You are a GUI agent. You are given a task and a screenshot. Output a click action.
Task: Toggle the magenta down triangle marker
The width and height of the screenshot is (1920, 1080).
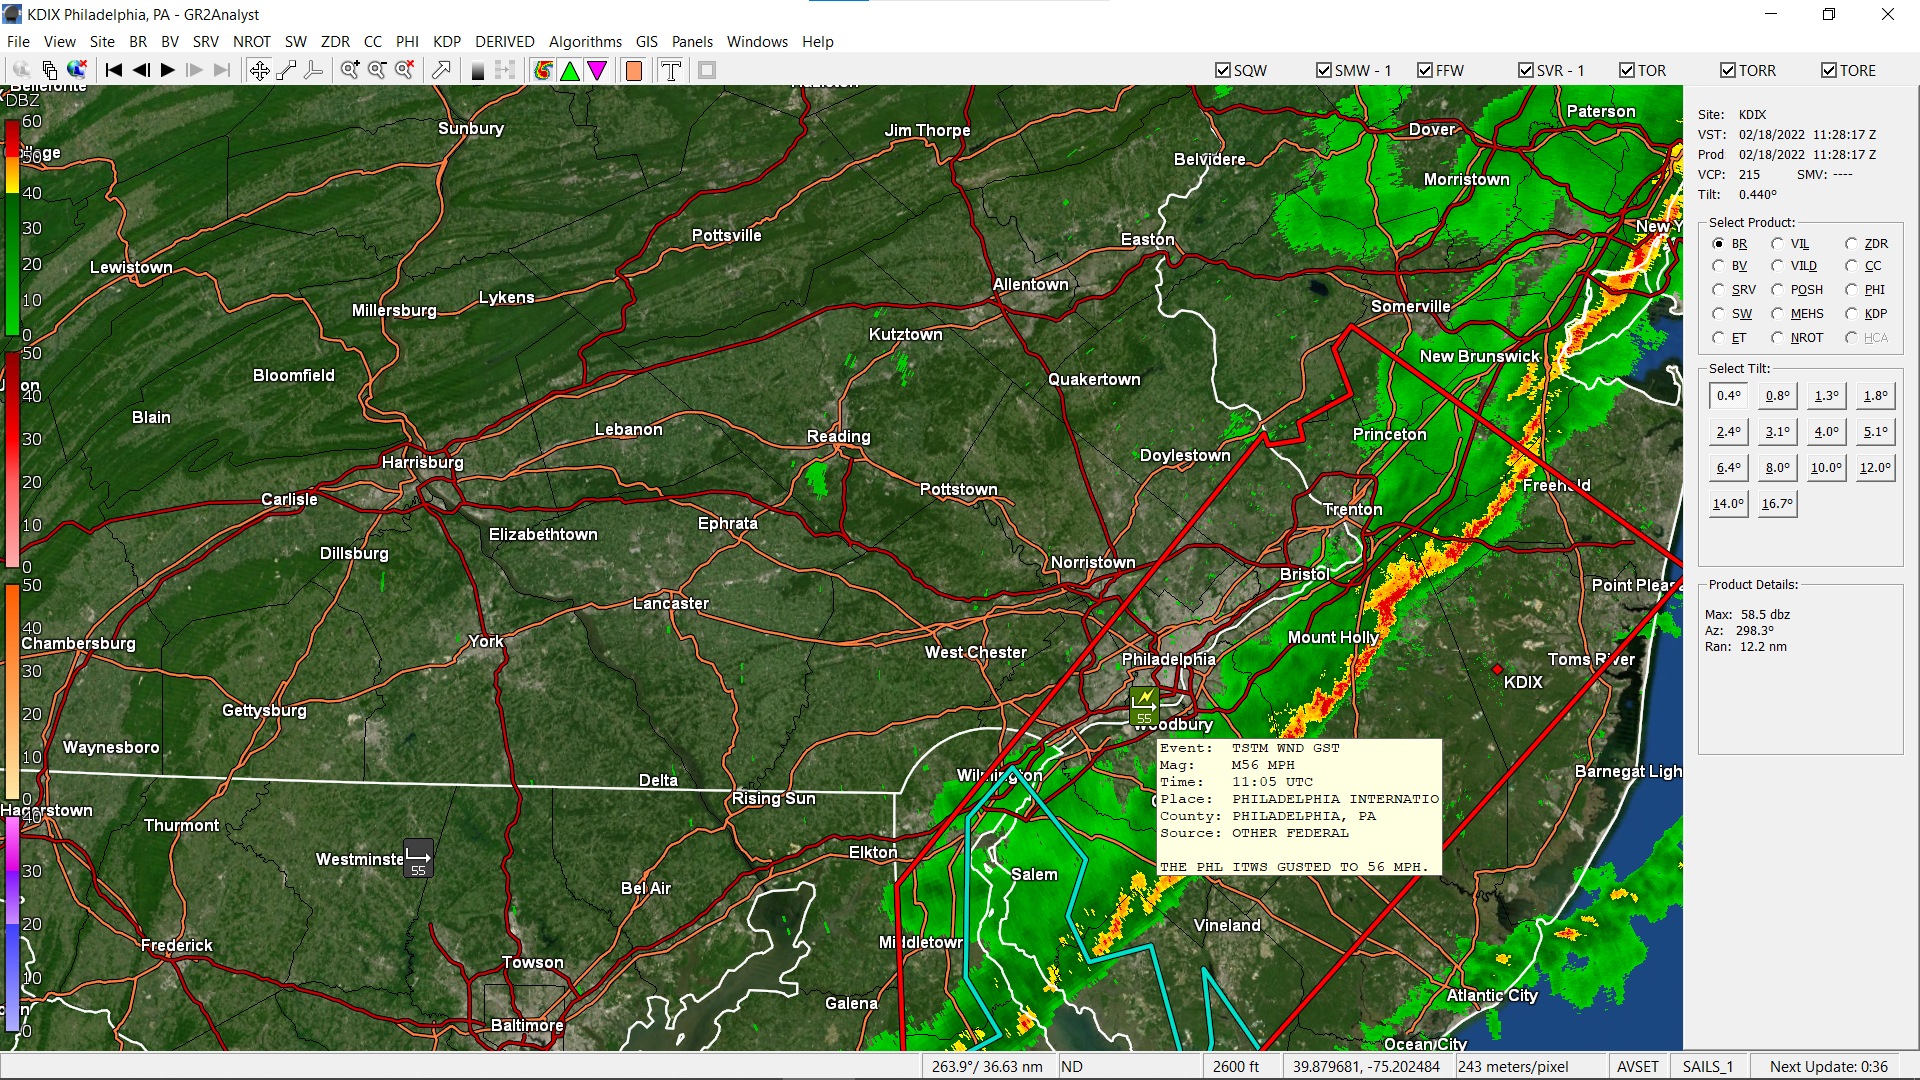597,70
